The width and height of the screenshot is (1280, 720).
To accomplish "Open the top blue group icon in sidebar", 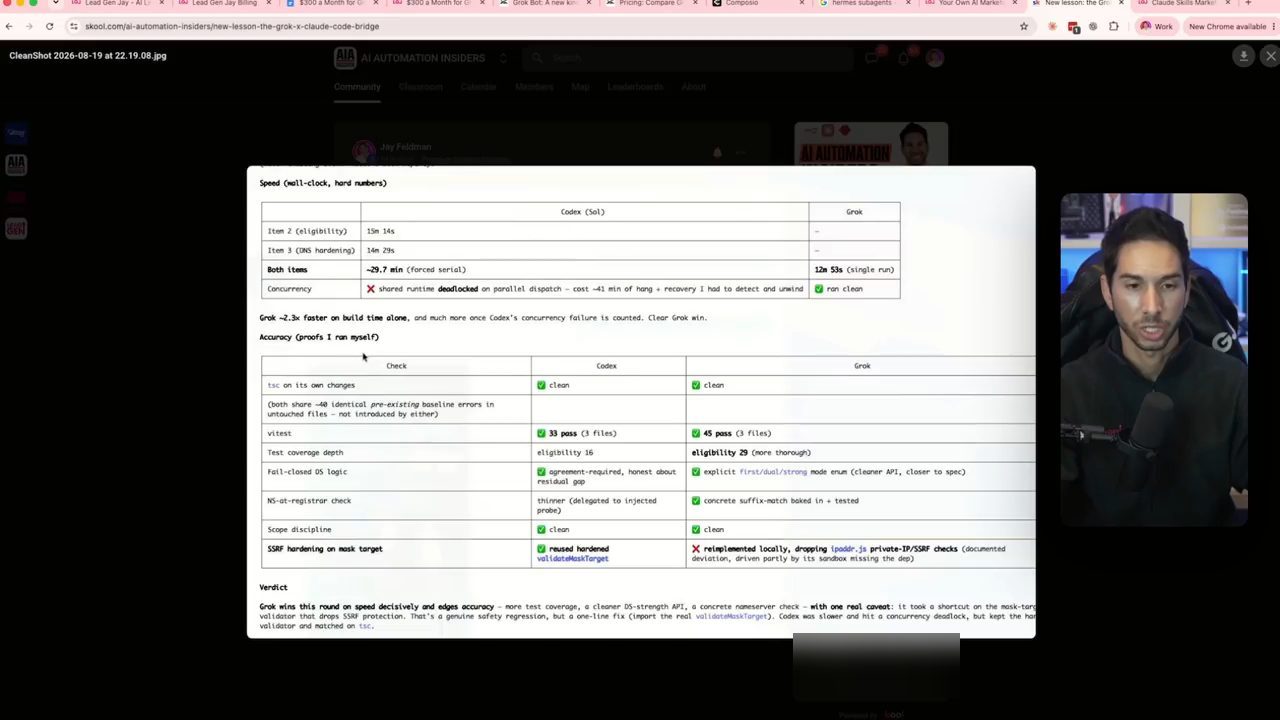I will [x=16, y=133].
